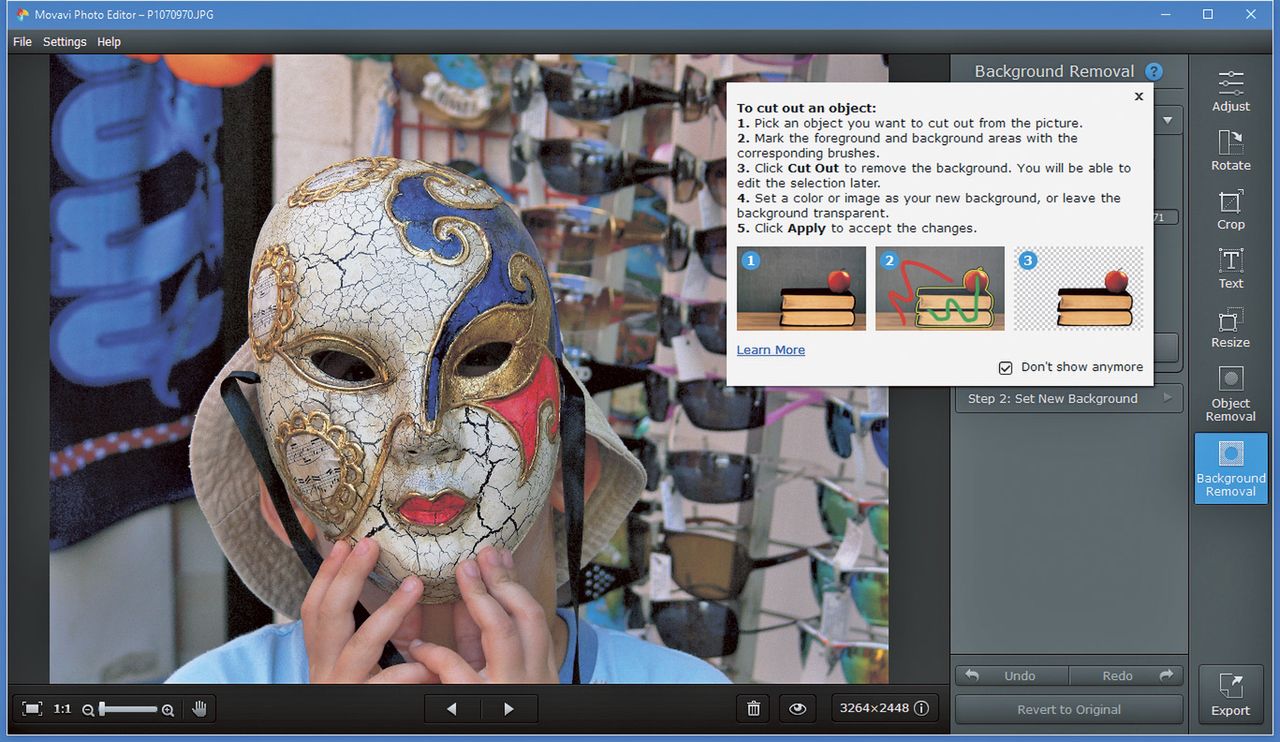The height and width of the screenshot is (742, 1280).
Task: Show image info 3264×2448
Action: pos(884,708)
